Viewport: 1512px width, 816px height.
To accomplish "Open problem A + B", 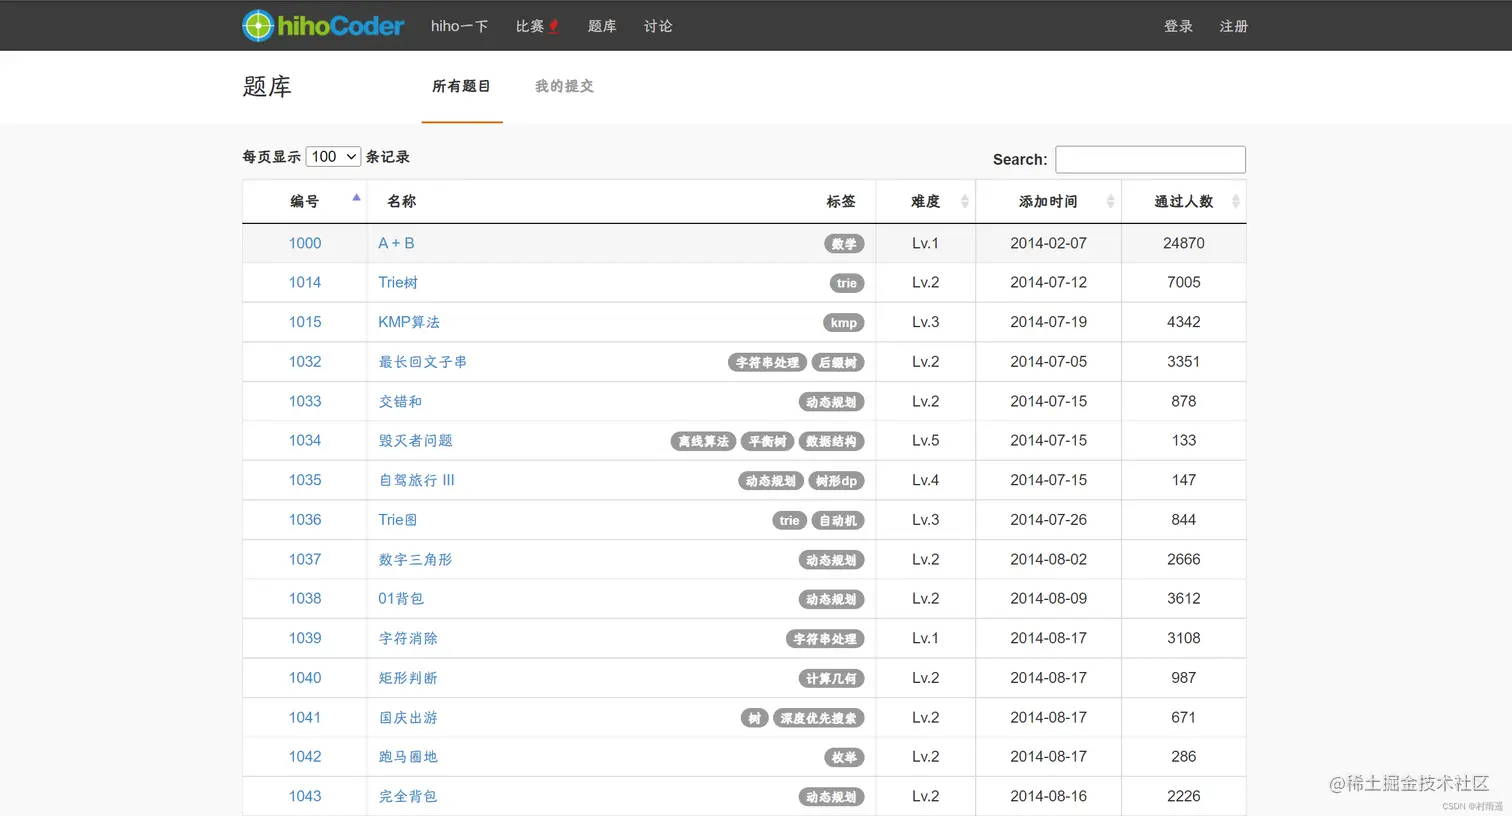I will (x=396, y=243).
